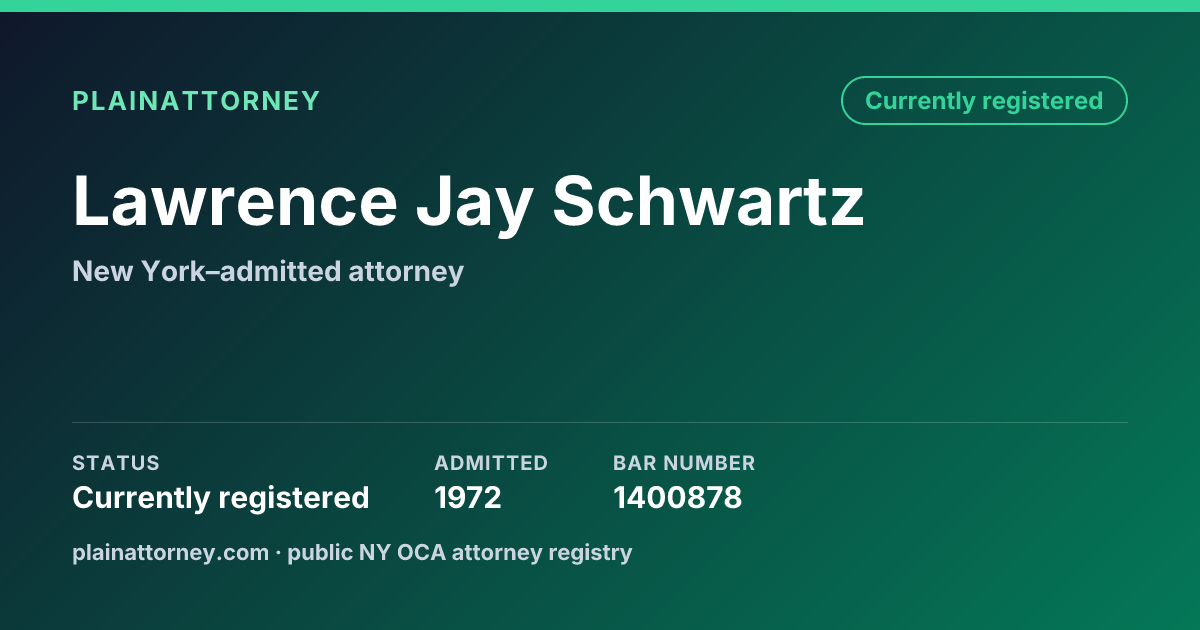The image size is (1200, 630).
Task: Click the word attorney in the subtitle
Action: [408, 272]
